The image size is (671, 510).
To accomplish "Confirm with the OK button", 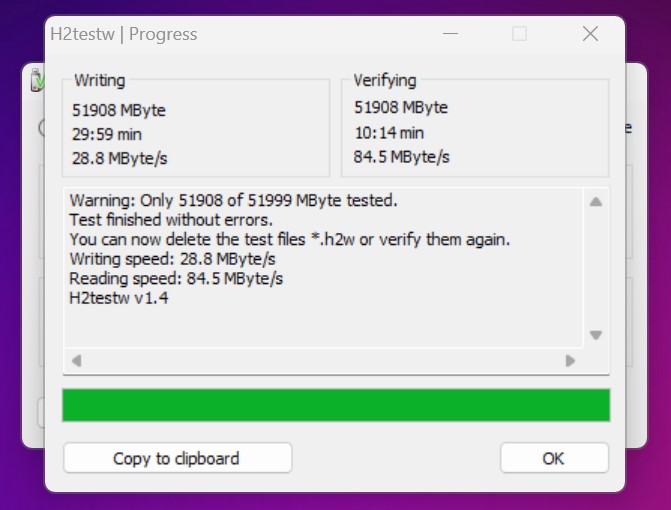I will tap(554, 458).
